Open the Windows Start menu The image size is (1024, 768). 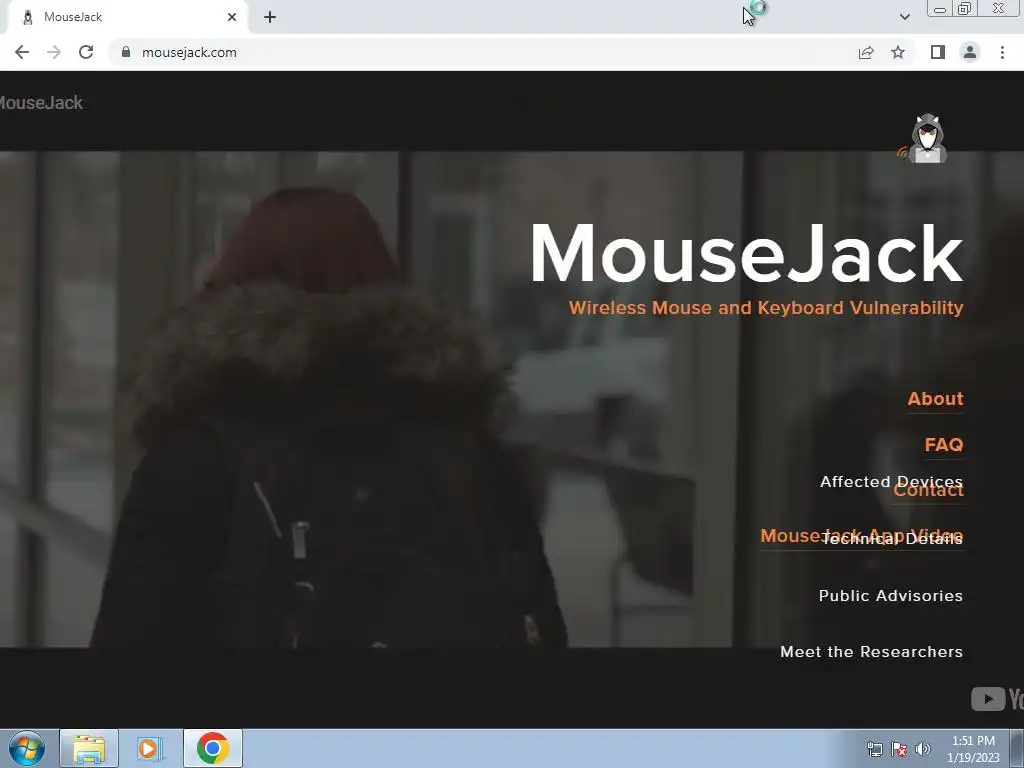tap(27, 748)
